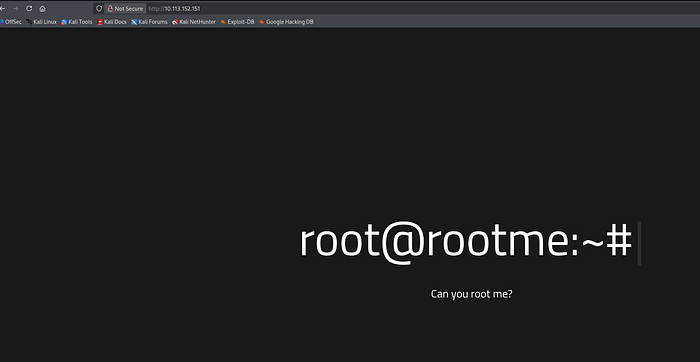Open the Exploit-DB bookmark

[238, 21]
